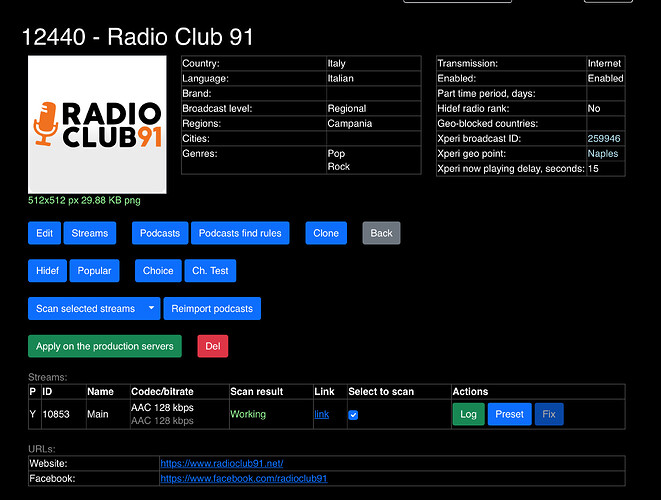Open the radioclub91.net website link
The height and width of the screenshot is (500, 661).
click(x=222, y=463)
